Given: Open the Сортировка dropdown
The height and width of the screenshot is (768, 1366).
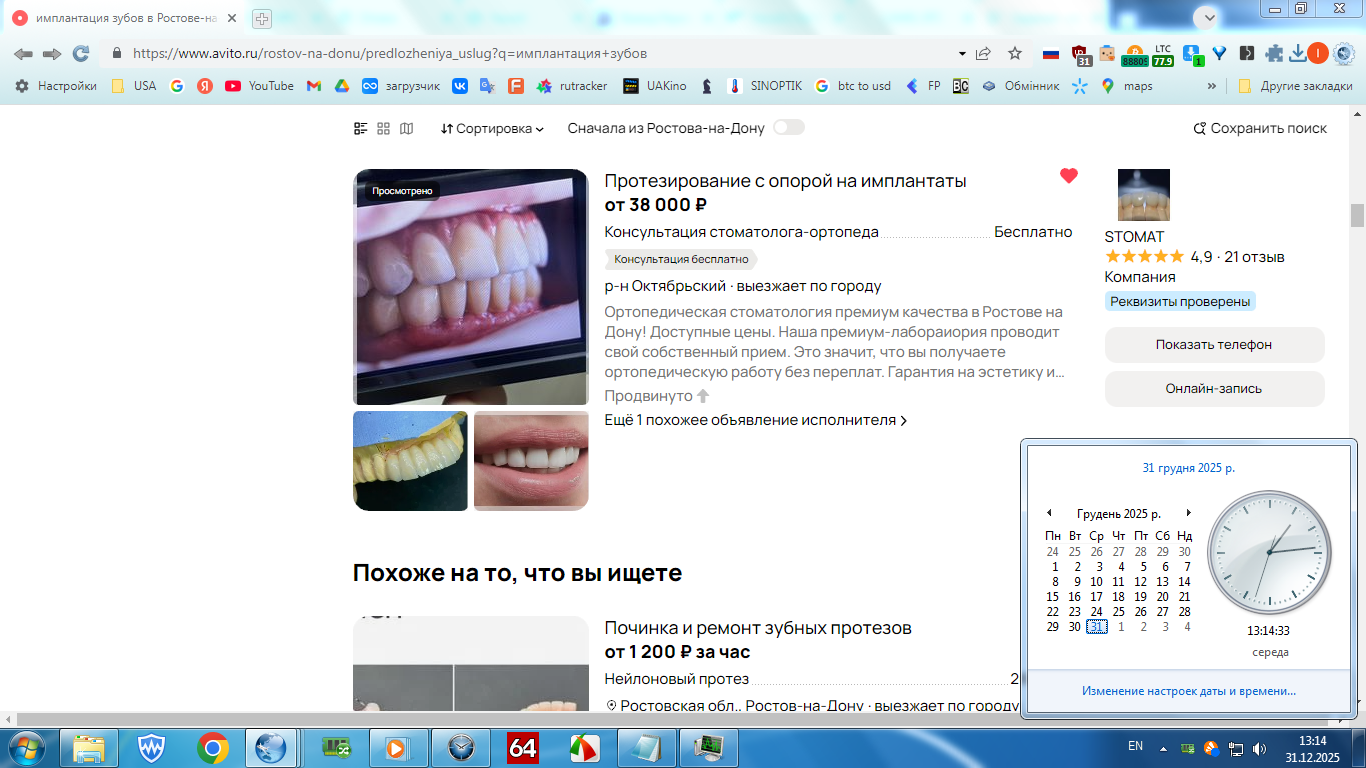Looking at the screenshot, I should pyautogui.click(x=492, y=128).
